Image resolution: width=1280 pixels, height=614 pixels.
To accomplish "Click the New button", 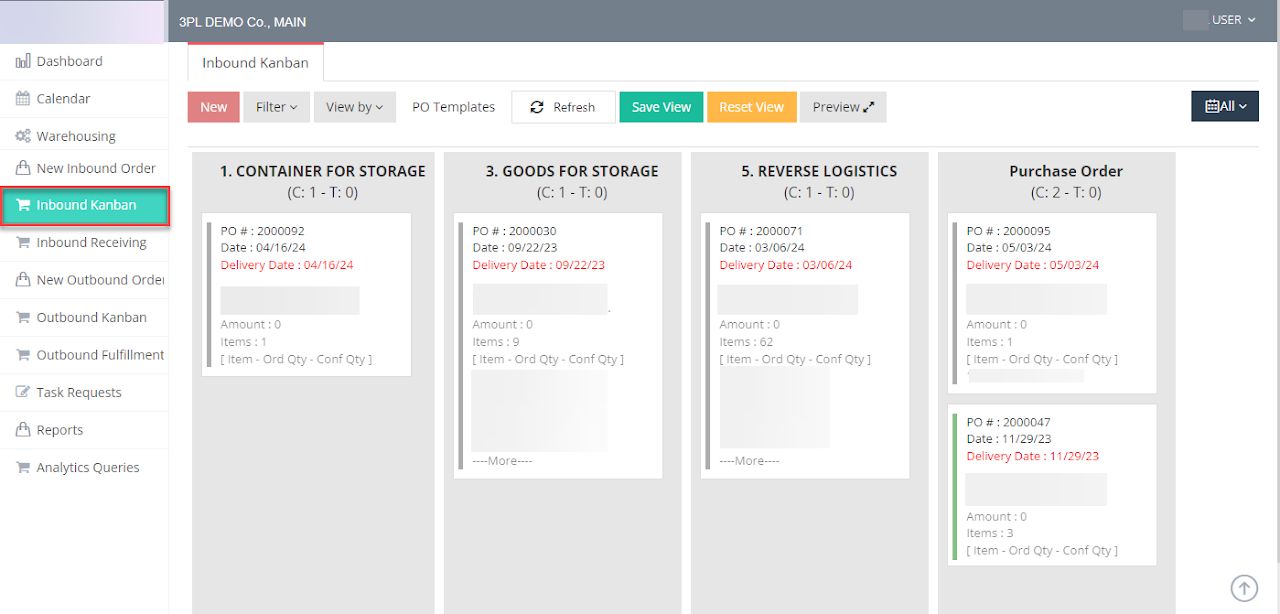I will [x=213, y=107].
